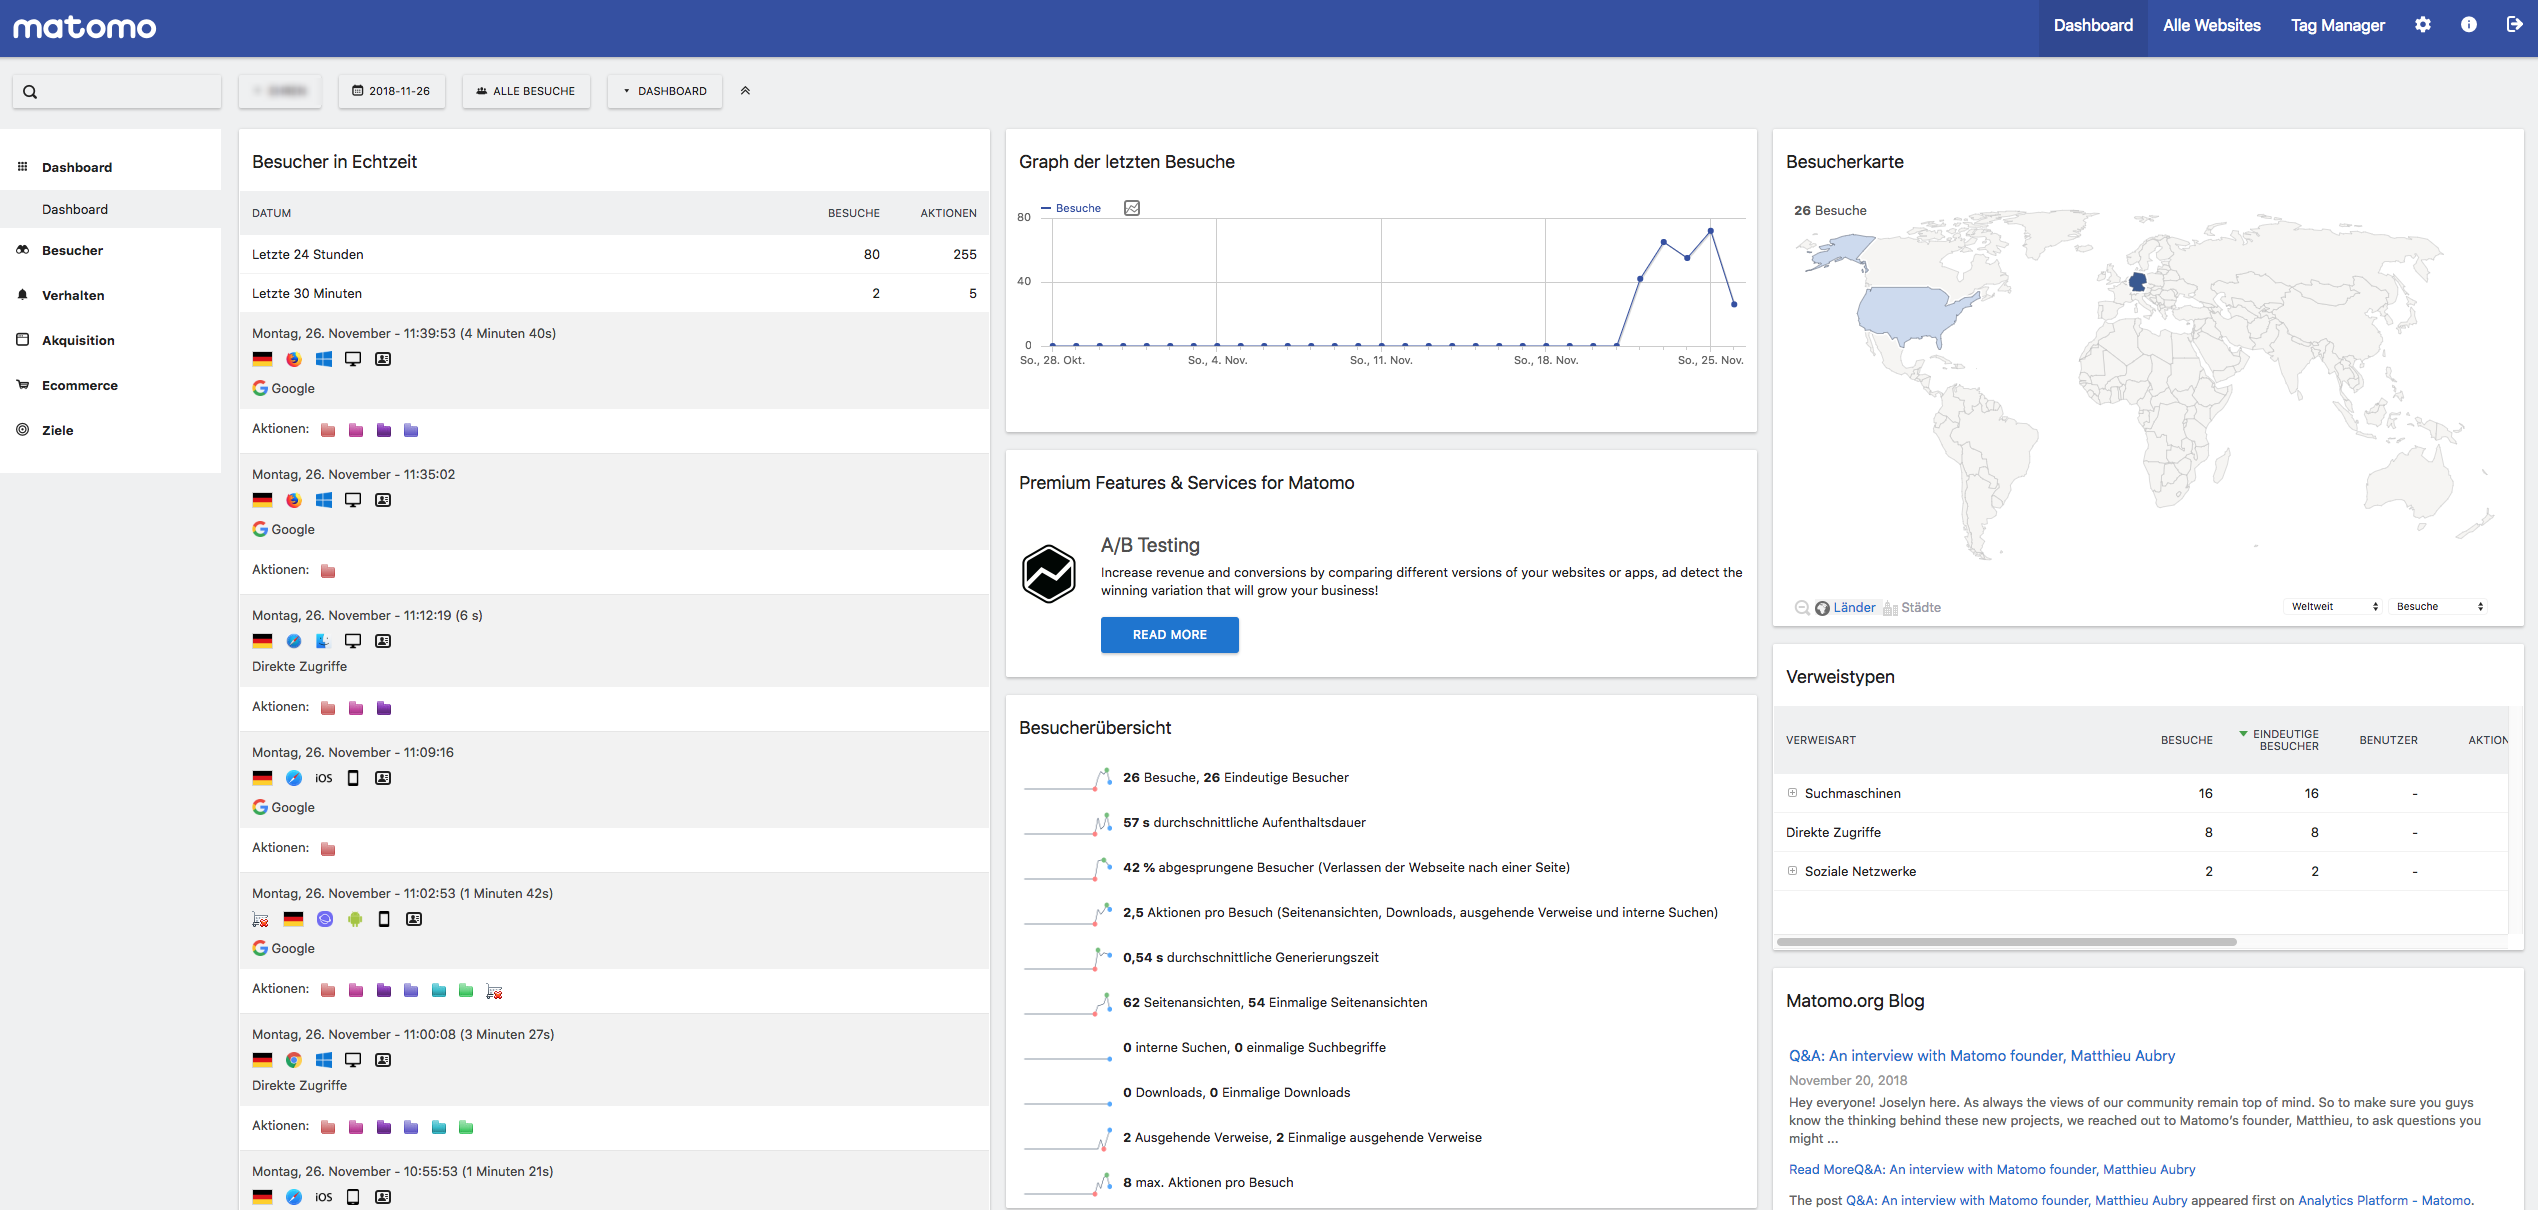Viewport: 2538px width, 1210px height.
Task: Click the Matomo logo
Action: (85, 27)
